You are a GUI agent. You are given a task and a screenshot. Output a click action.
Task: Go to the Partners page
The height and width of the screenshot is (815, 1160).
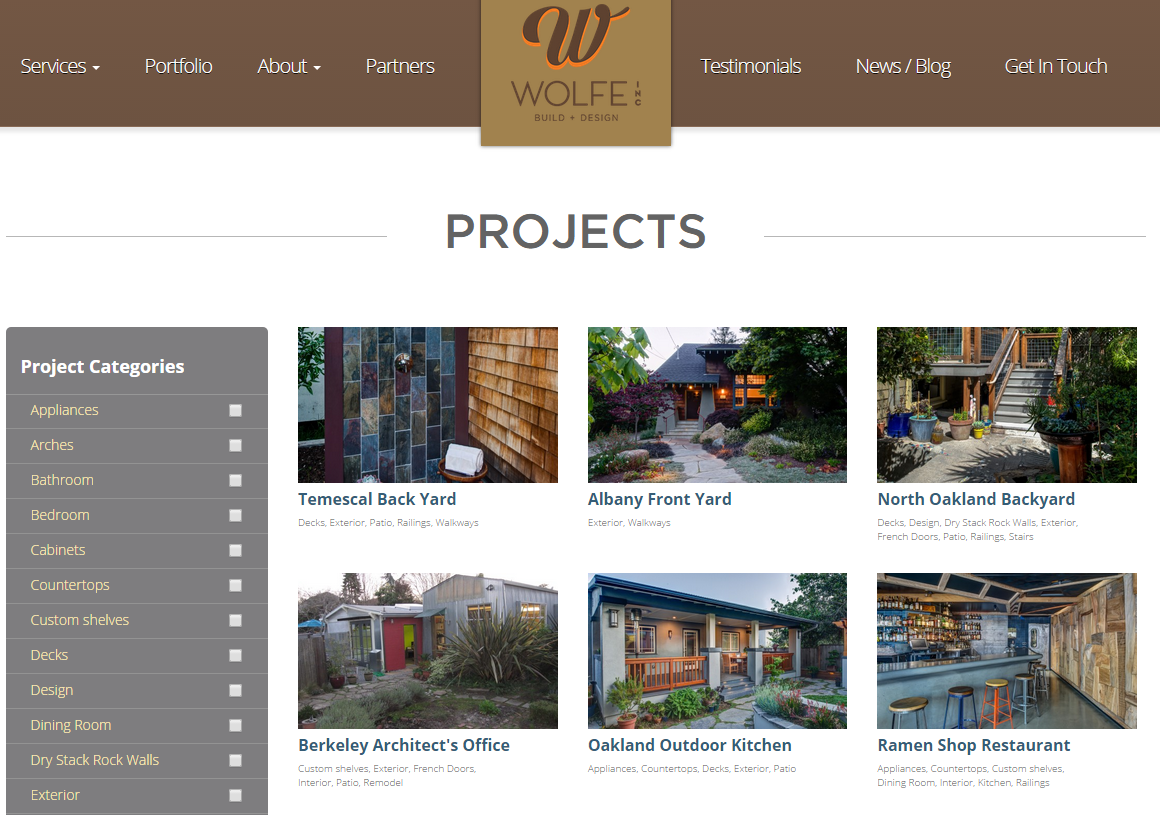tap(399, 66)
